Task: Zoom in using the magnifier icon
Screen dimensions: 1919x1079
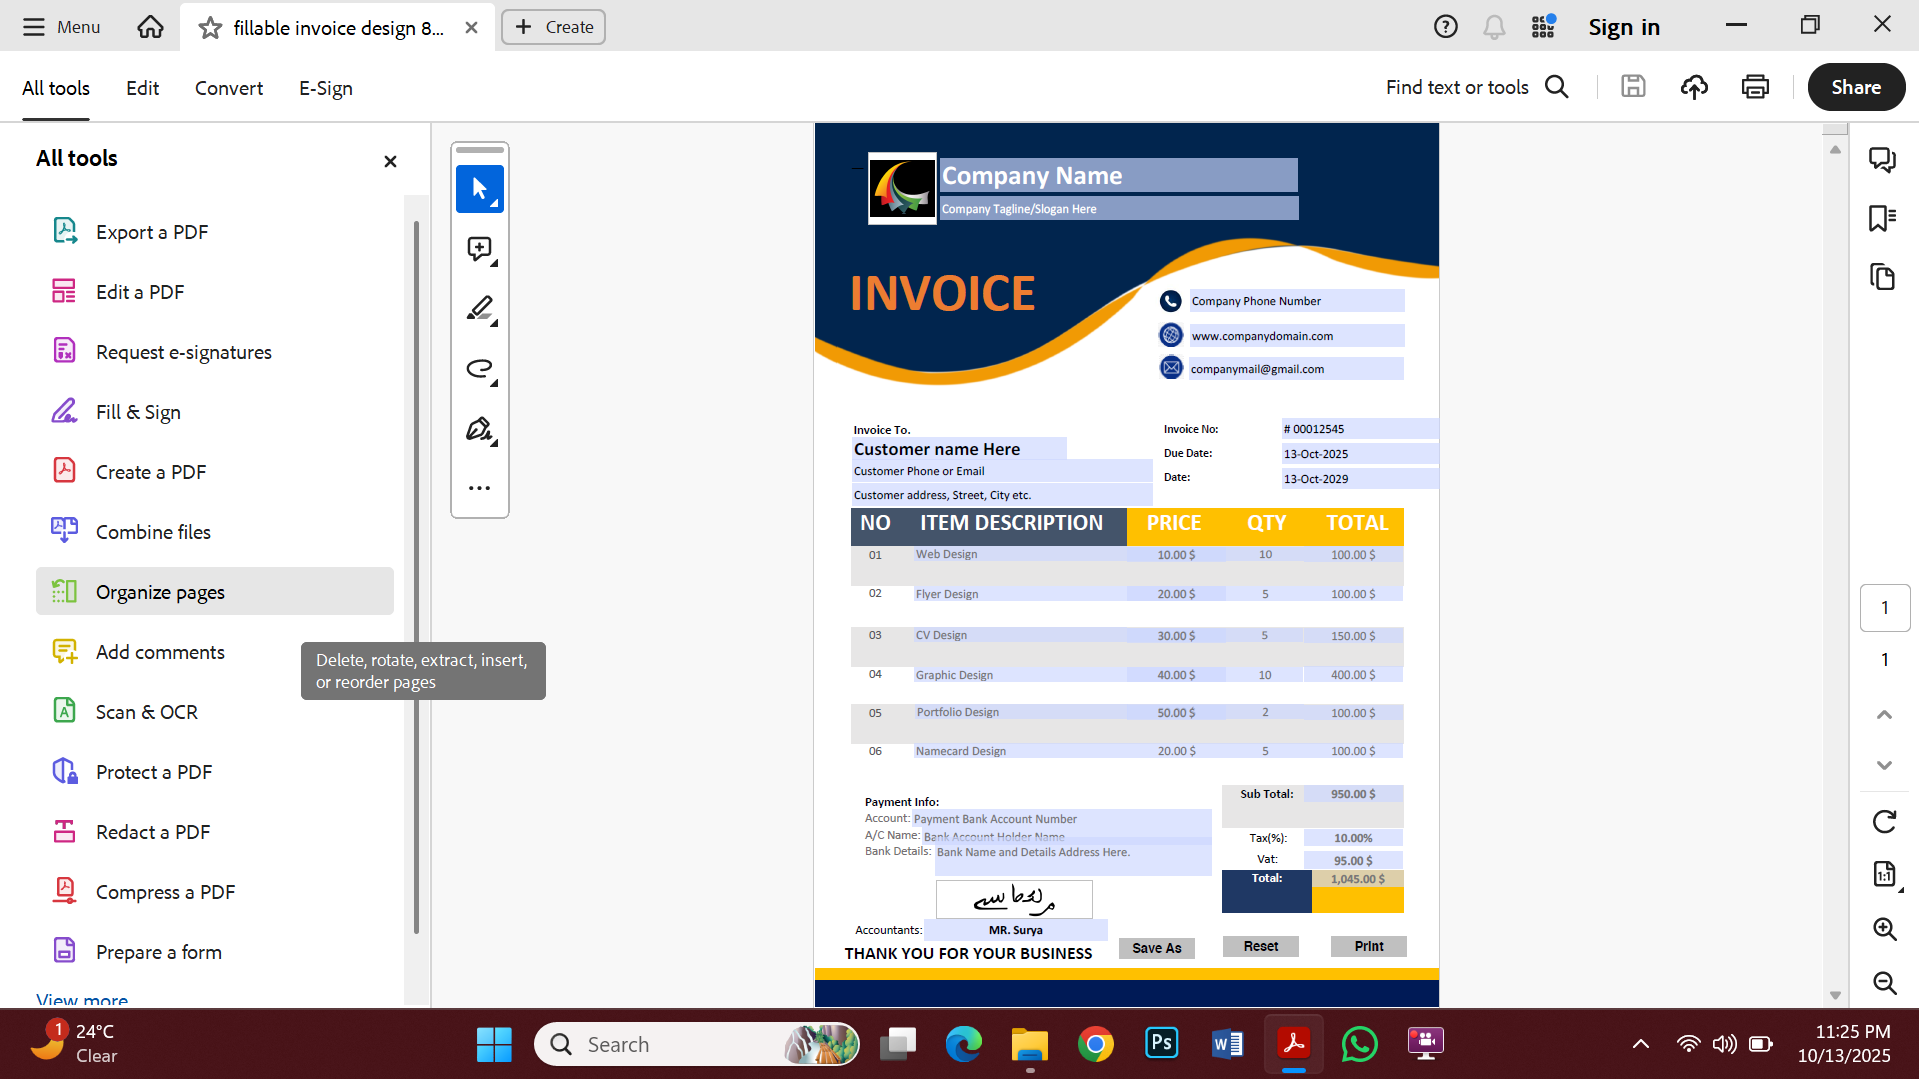Action: [x=1885, y=929]
